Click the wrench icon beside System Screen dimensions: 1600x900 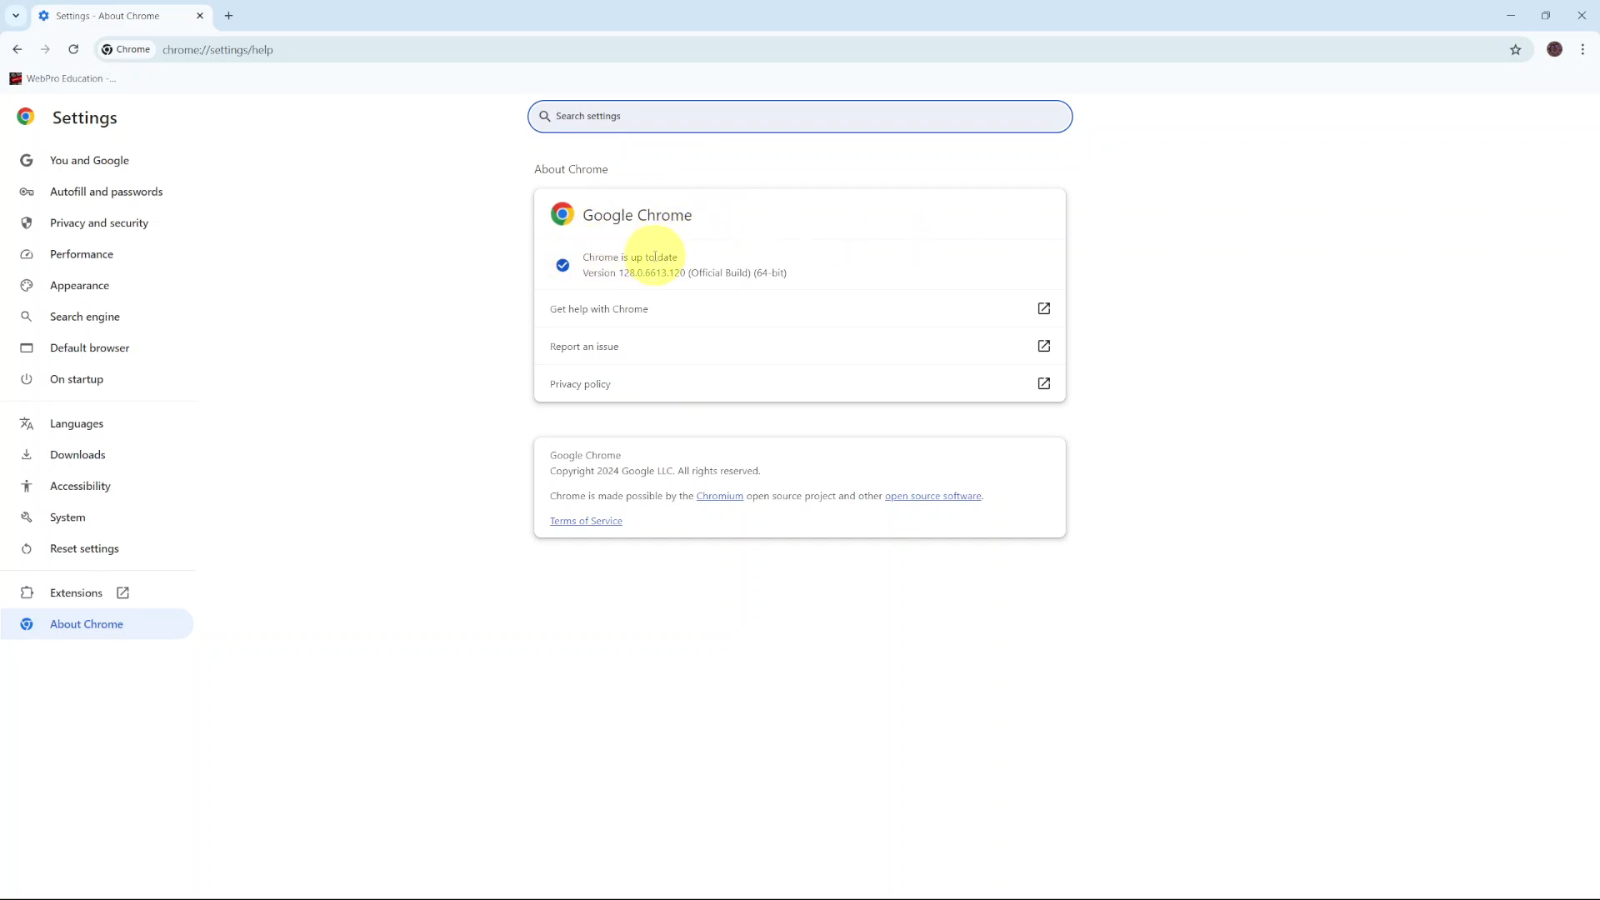(27, 517)
